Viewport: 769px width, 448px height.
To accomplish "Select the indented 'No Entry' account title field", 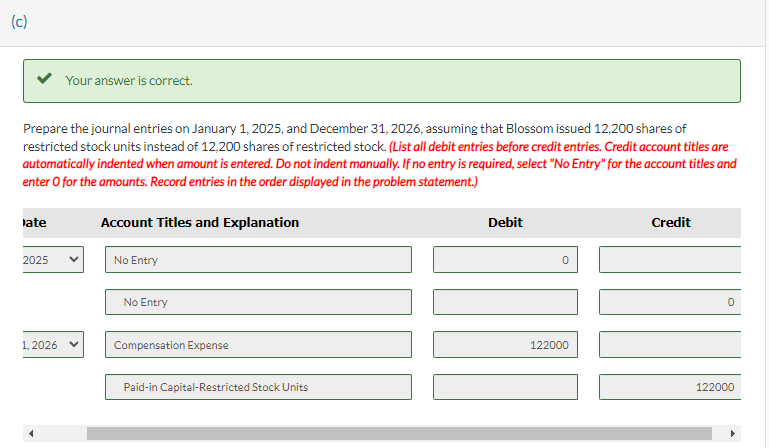I will [x=258, y=302].
